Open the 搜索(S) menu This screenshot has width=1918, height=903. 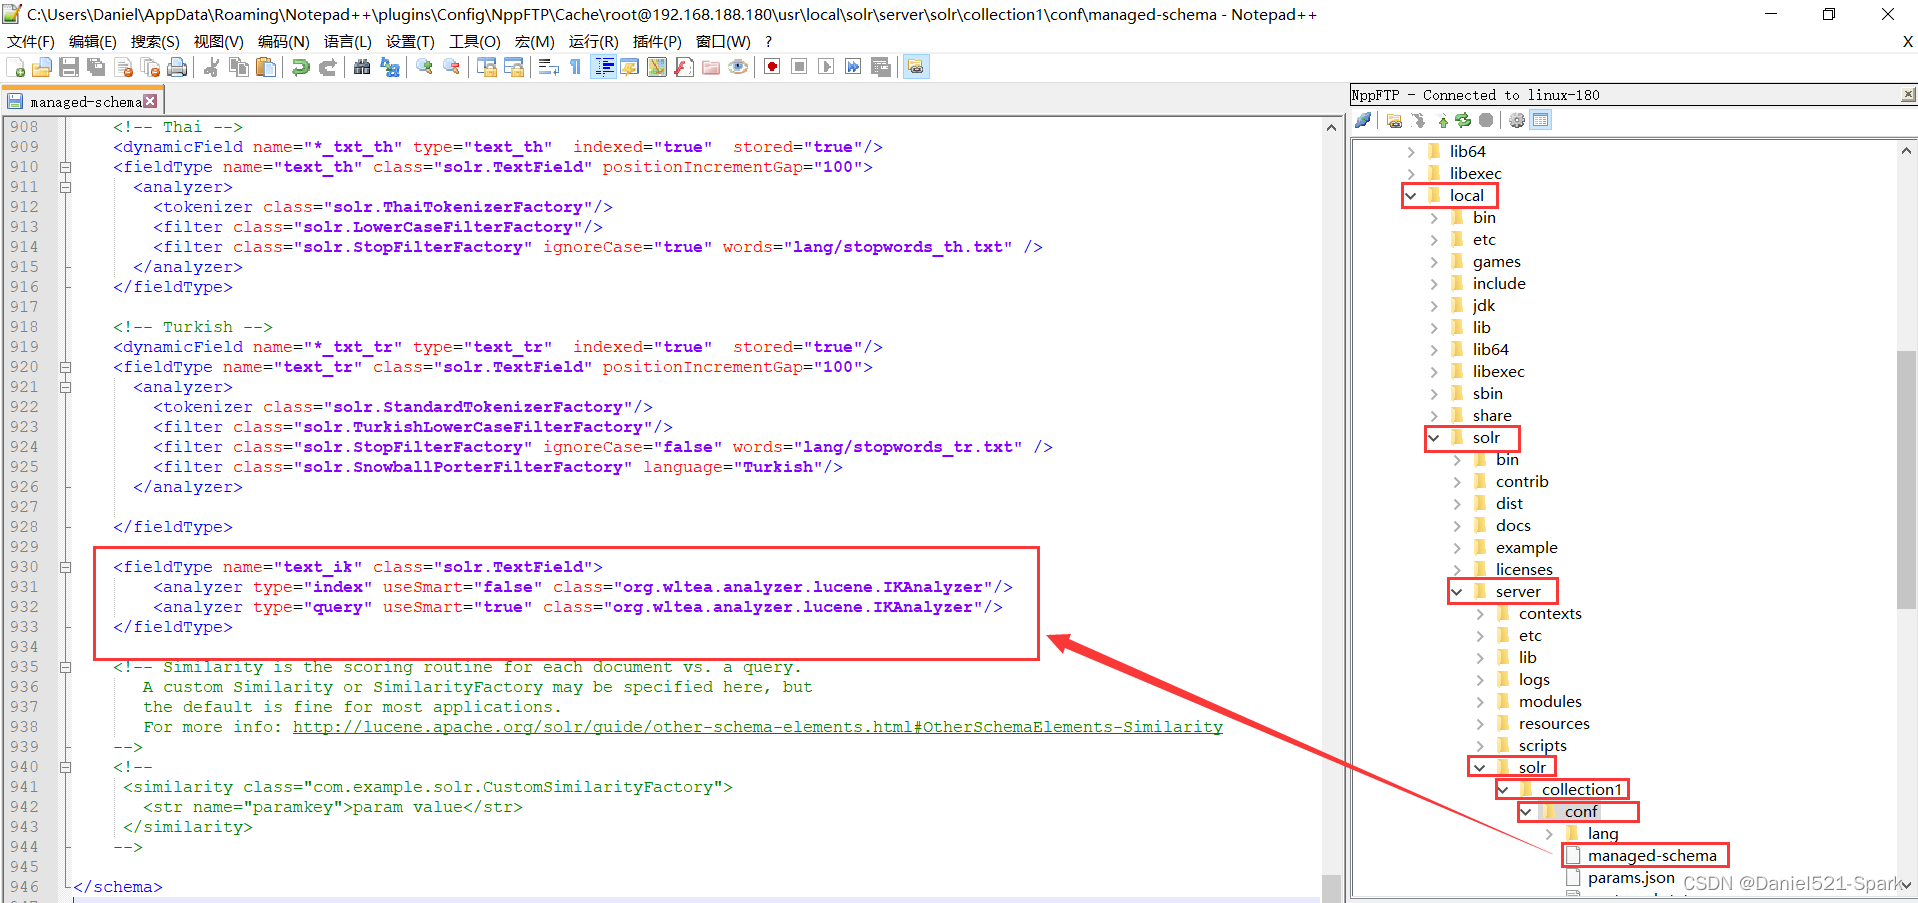(x=155, y=41)
